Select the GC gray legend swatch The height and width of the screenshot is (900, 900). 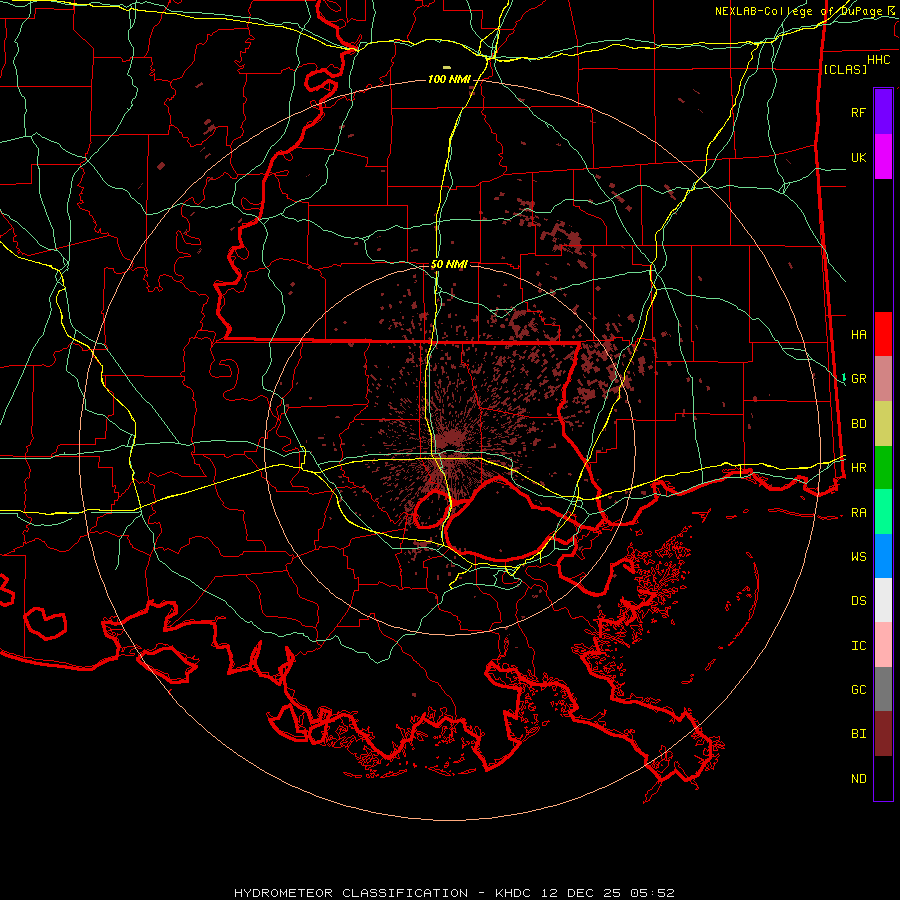click(883, 689)
